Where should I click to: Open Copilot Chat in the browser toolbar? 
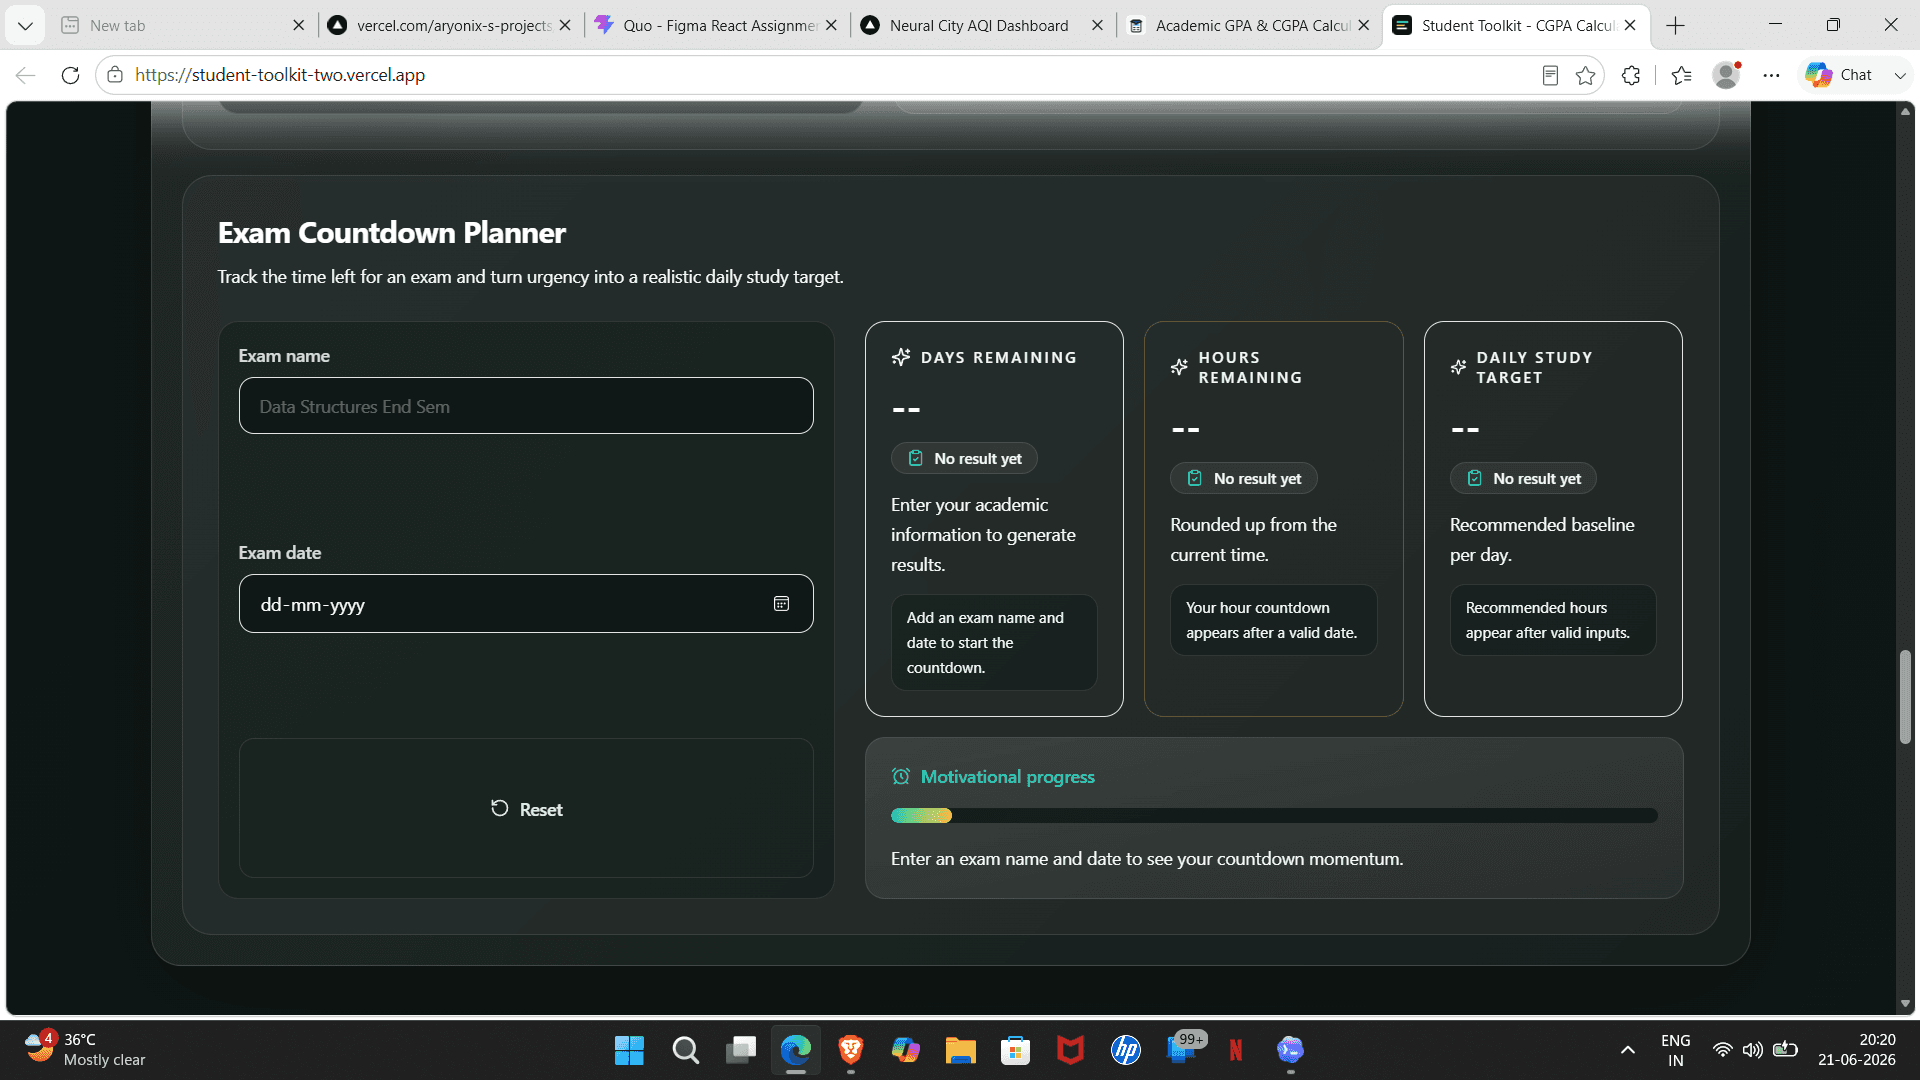pyautogui.click(x=1839, y=75)
